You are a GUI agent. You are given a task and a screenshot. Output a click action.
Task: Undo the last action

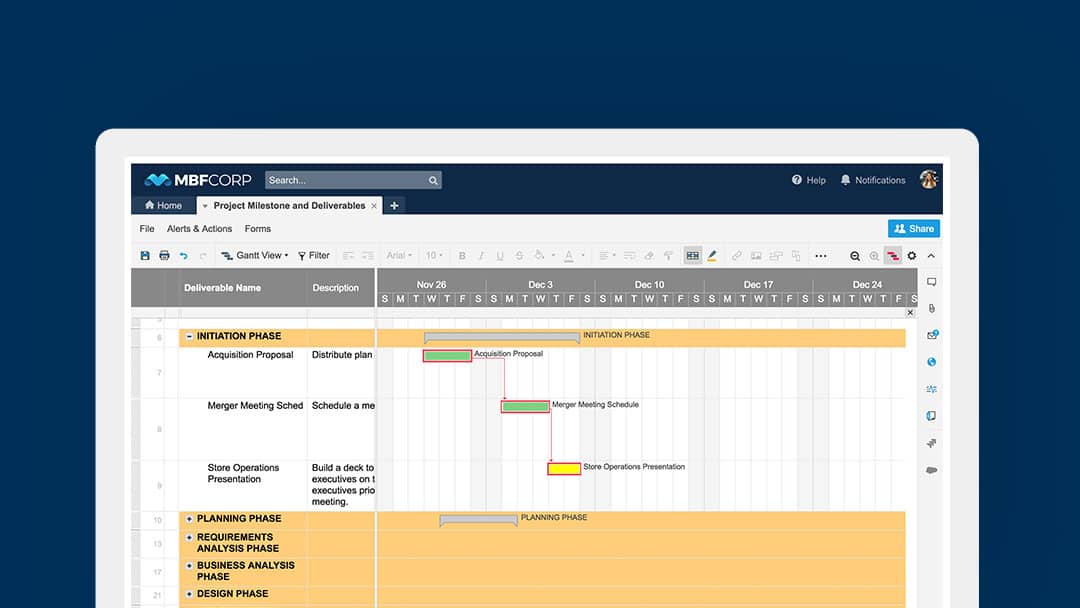[183, 256]
